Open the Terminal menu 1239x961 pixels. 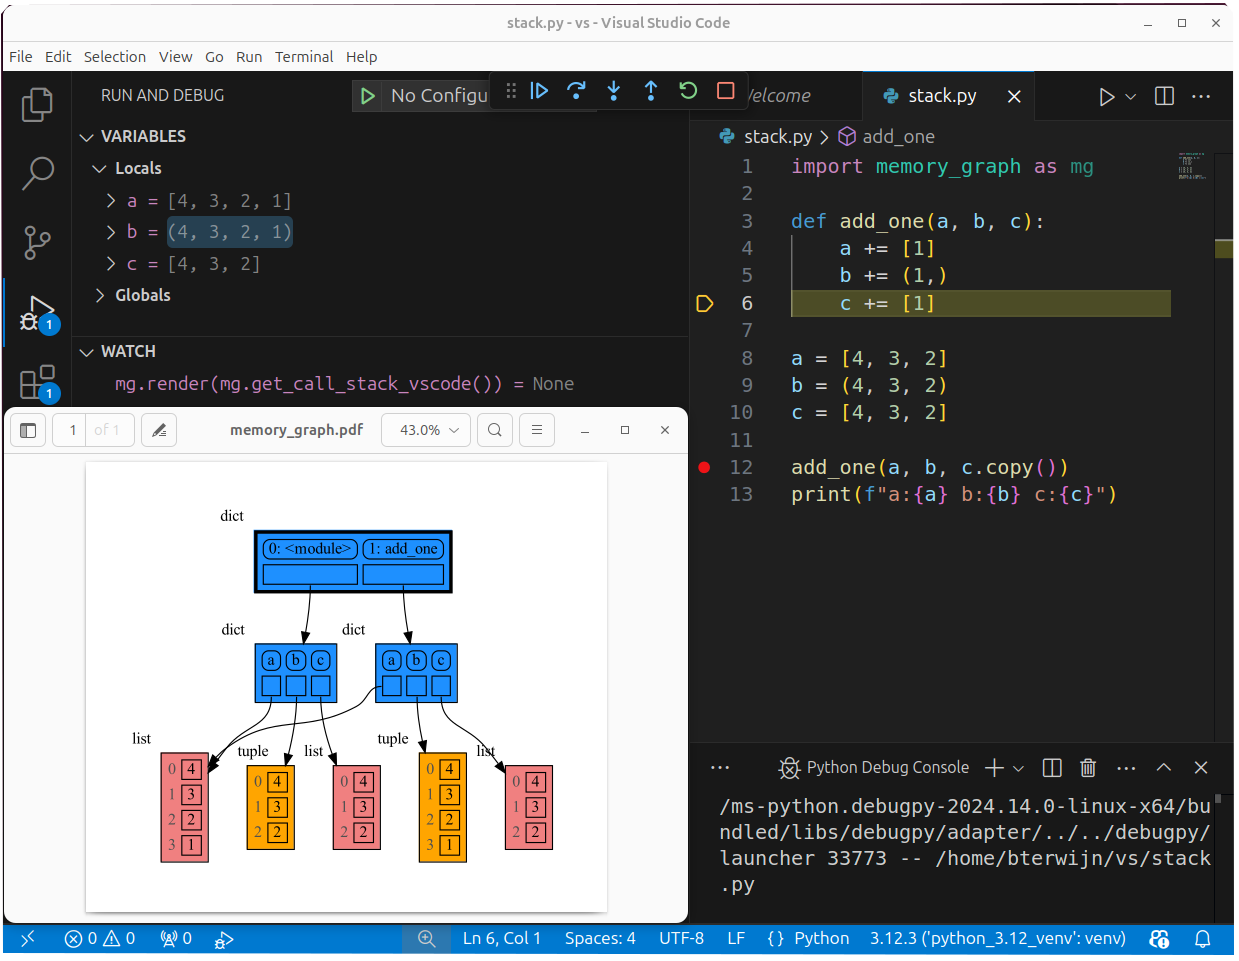[x=304, y=56]
